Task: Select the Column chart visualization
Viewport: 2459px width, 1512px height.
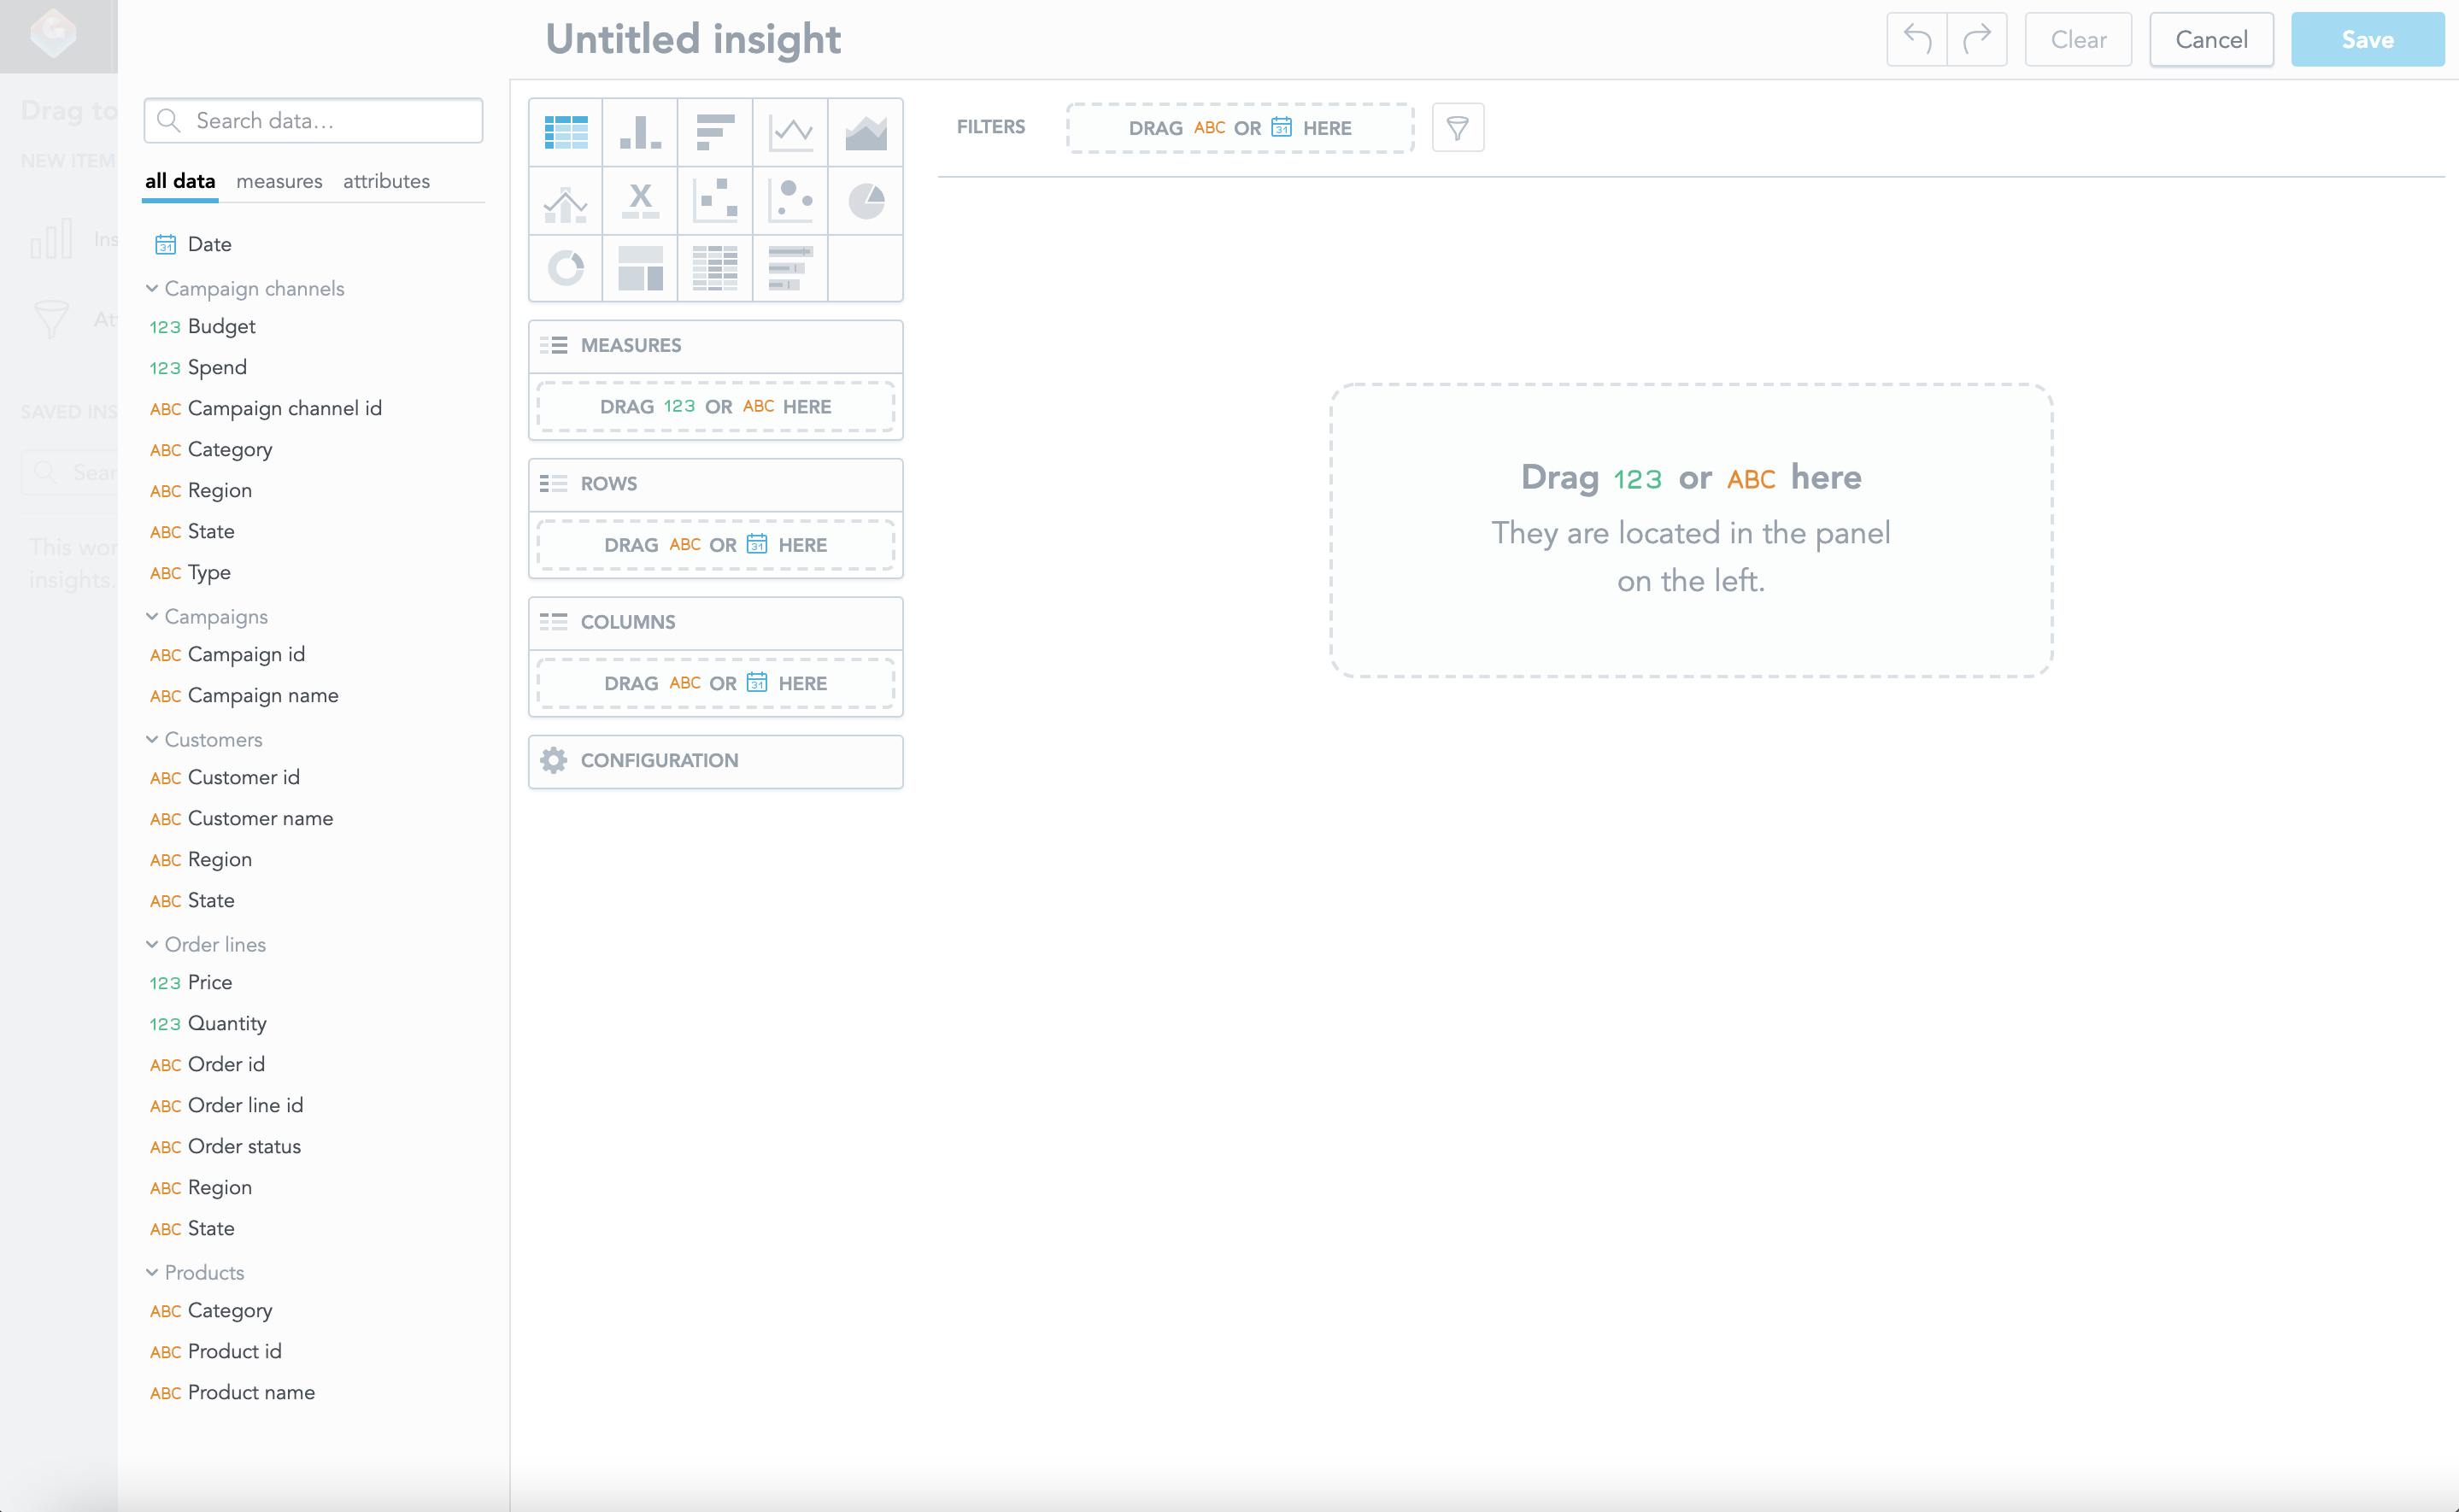Action: pos(640,132)
